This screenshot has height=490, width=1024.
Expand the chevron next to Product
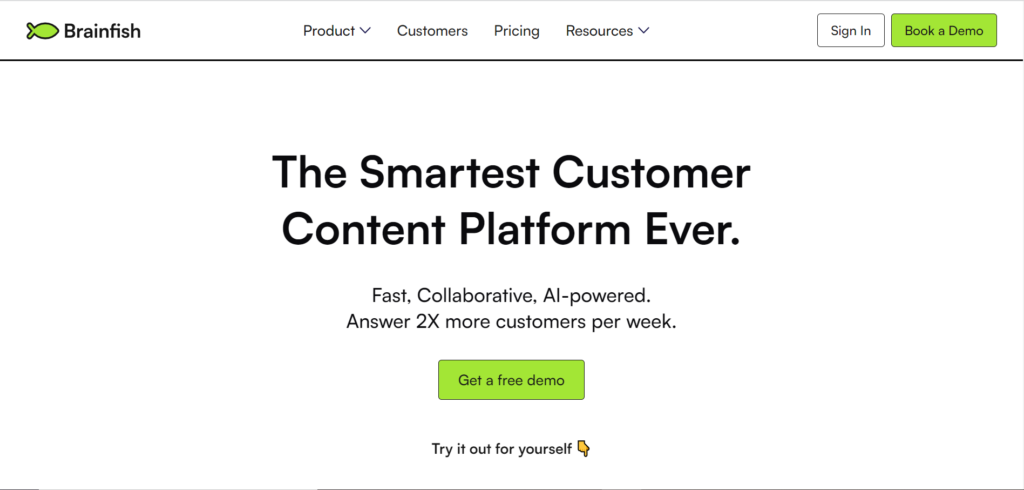(366, 31)
